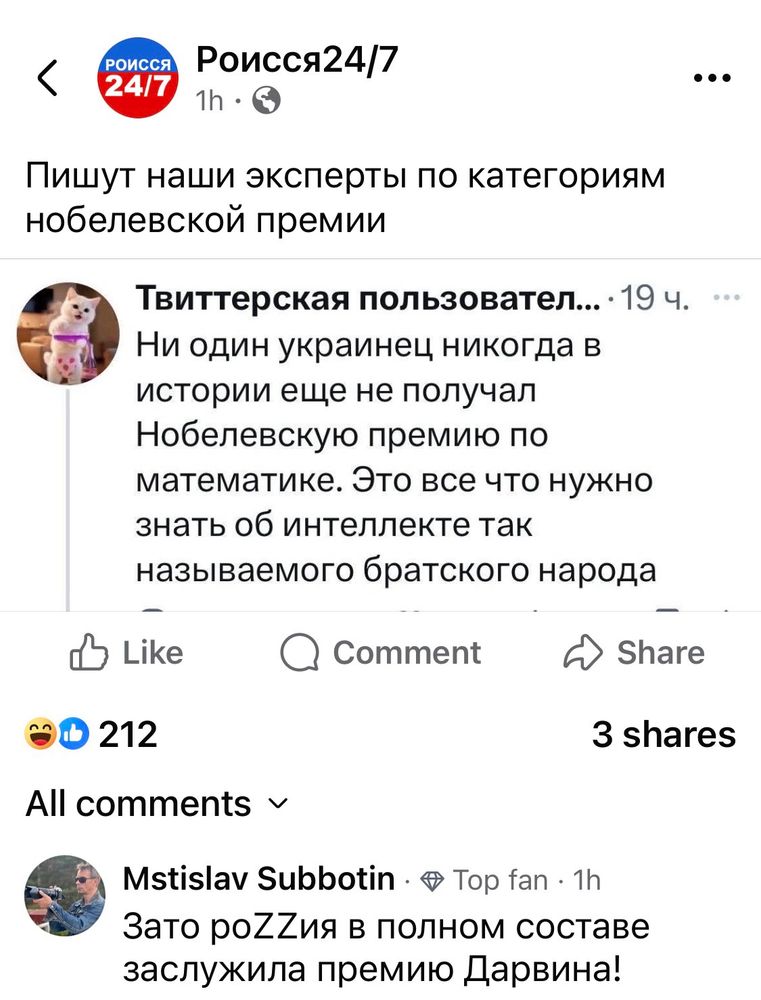The width and height of the screenshot is (761, 1000).
Task: Tap the blue like reaction badge
Action: [x=74, y=734]
